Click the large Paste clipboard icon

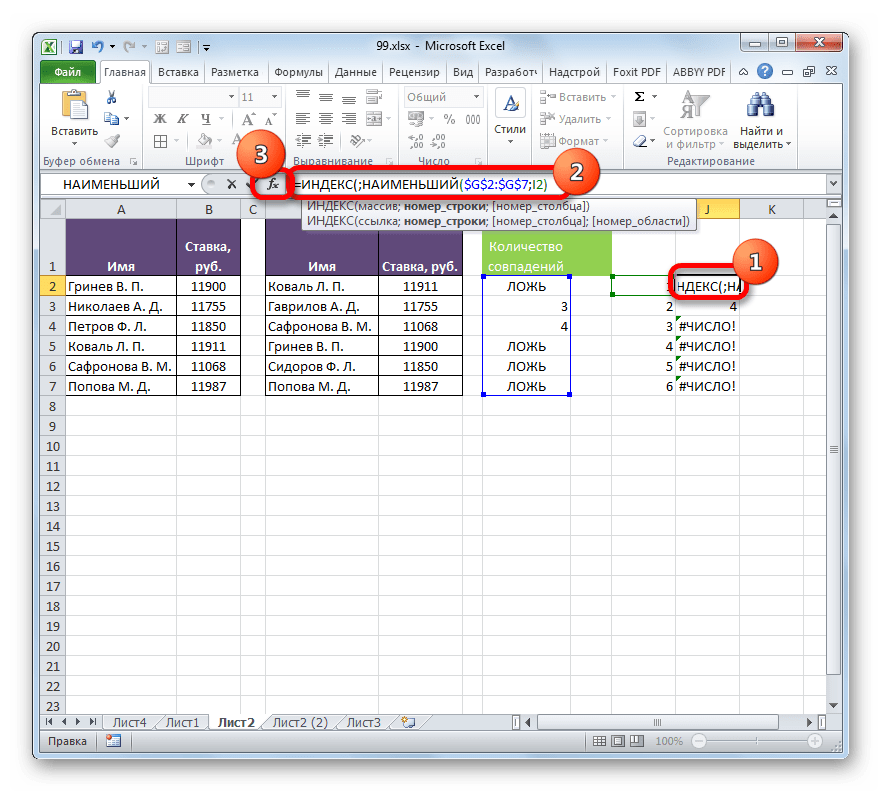click(75, 106)
